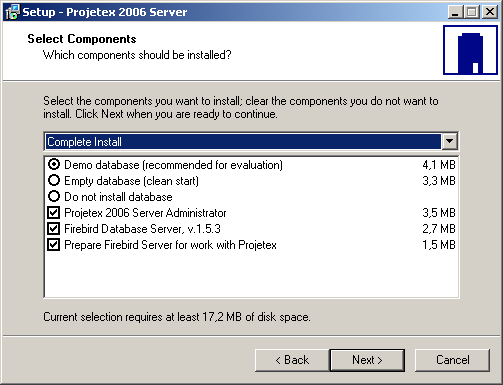Image resolution: width=503 pixels, height=385 pixels.
Task: Minimize the Setup window
Action: click(455, 12)
